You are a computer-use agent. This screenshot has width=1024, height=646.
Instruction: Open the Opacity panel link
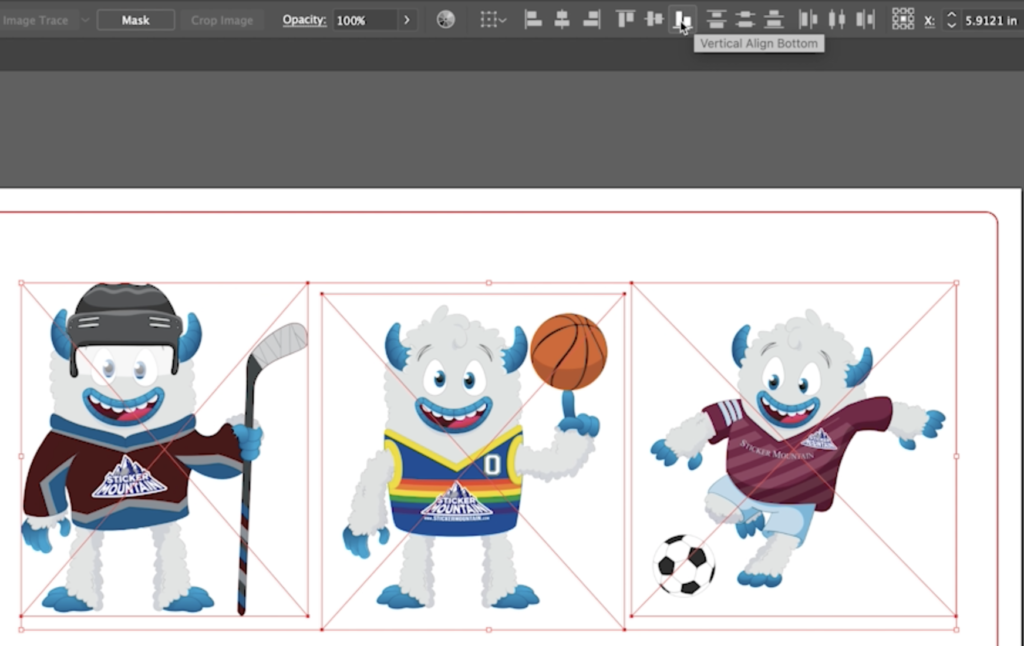point(304,20)
